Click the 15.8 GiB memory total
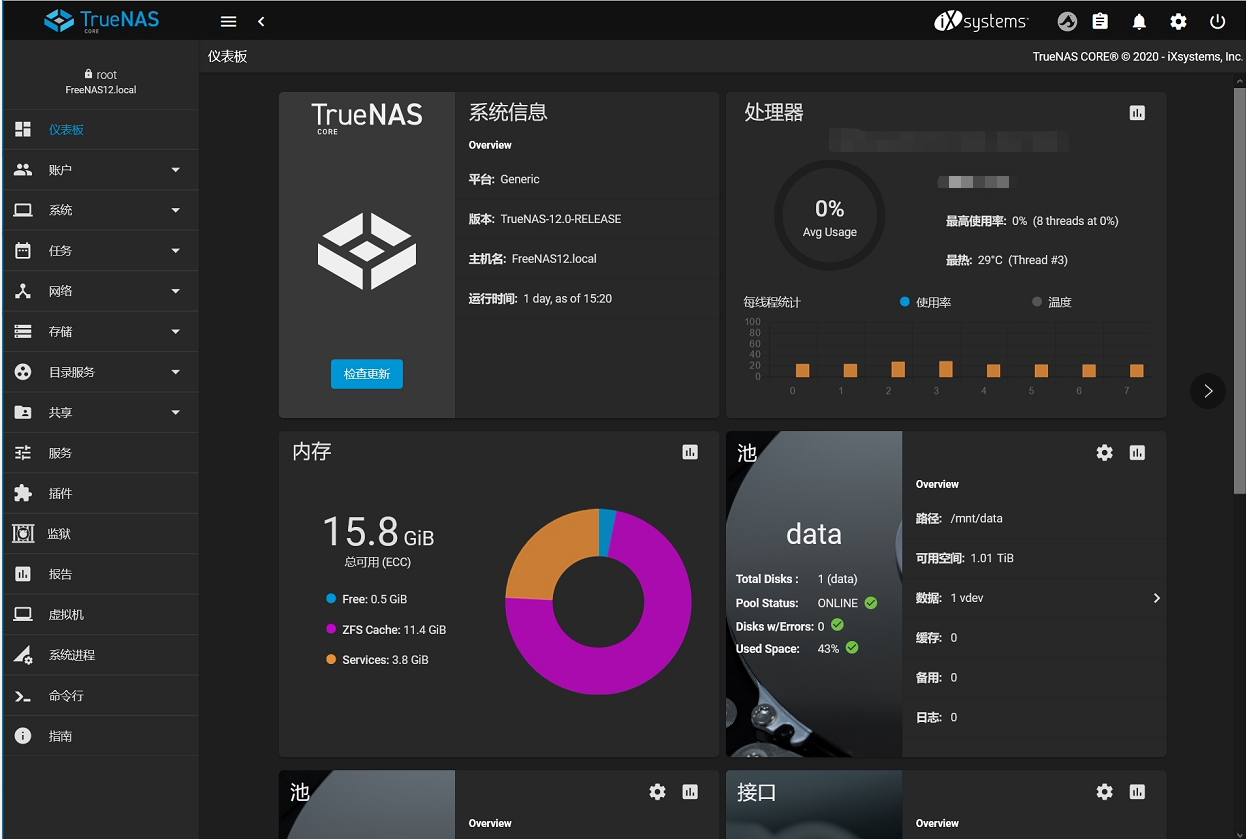The image size is (1246, 839). pos(378,532)
